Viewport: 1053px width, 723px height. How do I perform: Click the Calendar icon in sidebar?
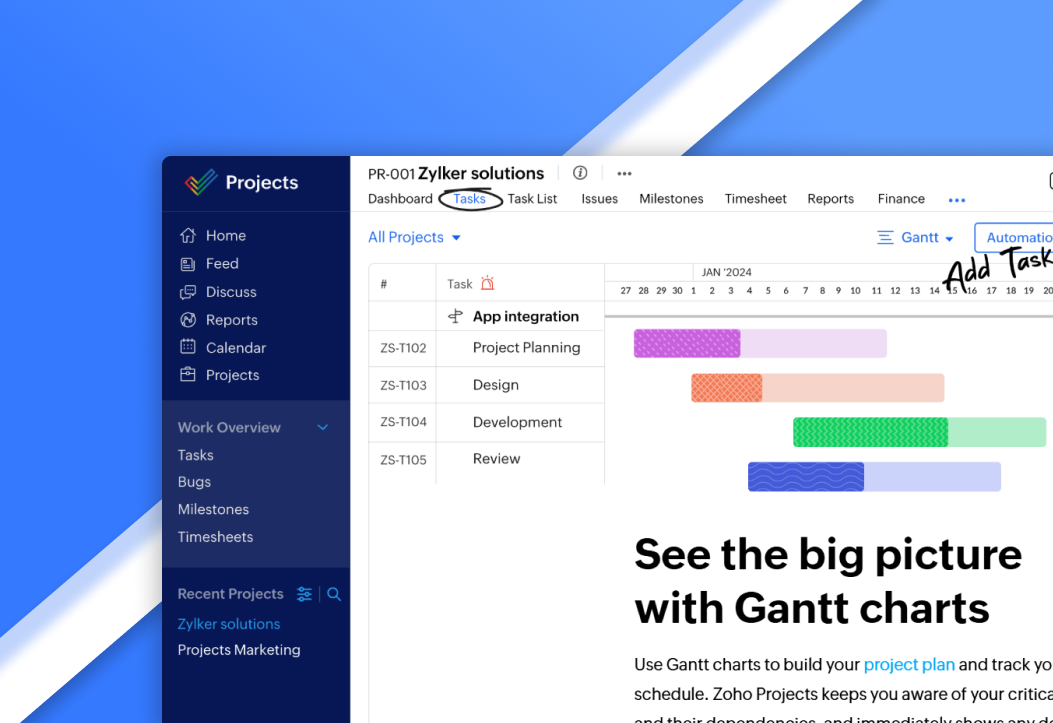188,347
